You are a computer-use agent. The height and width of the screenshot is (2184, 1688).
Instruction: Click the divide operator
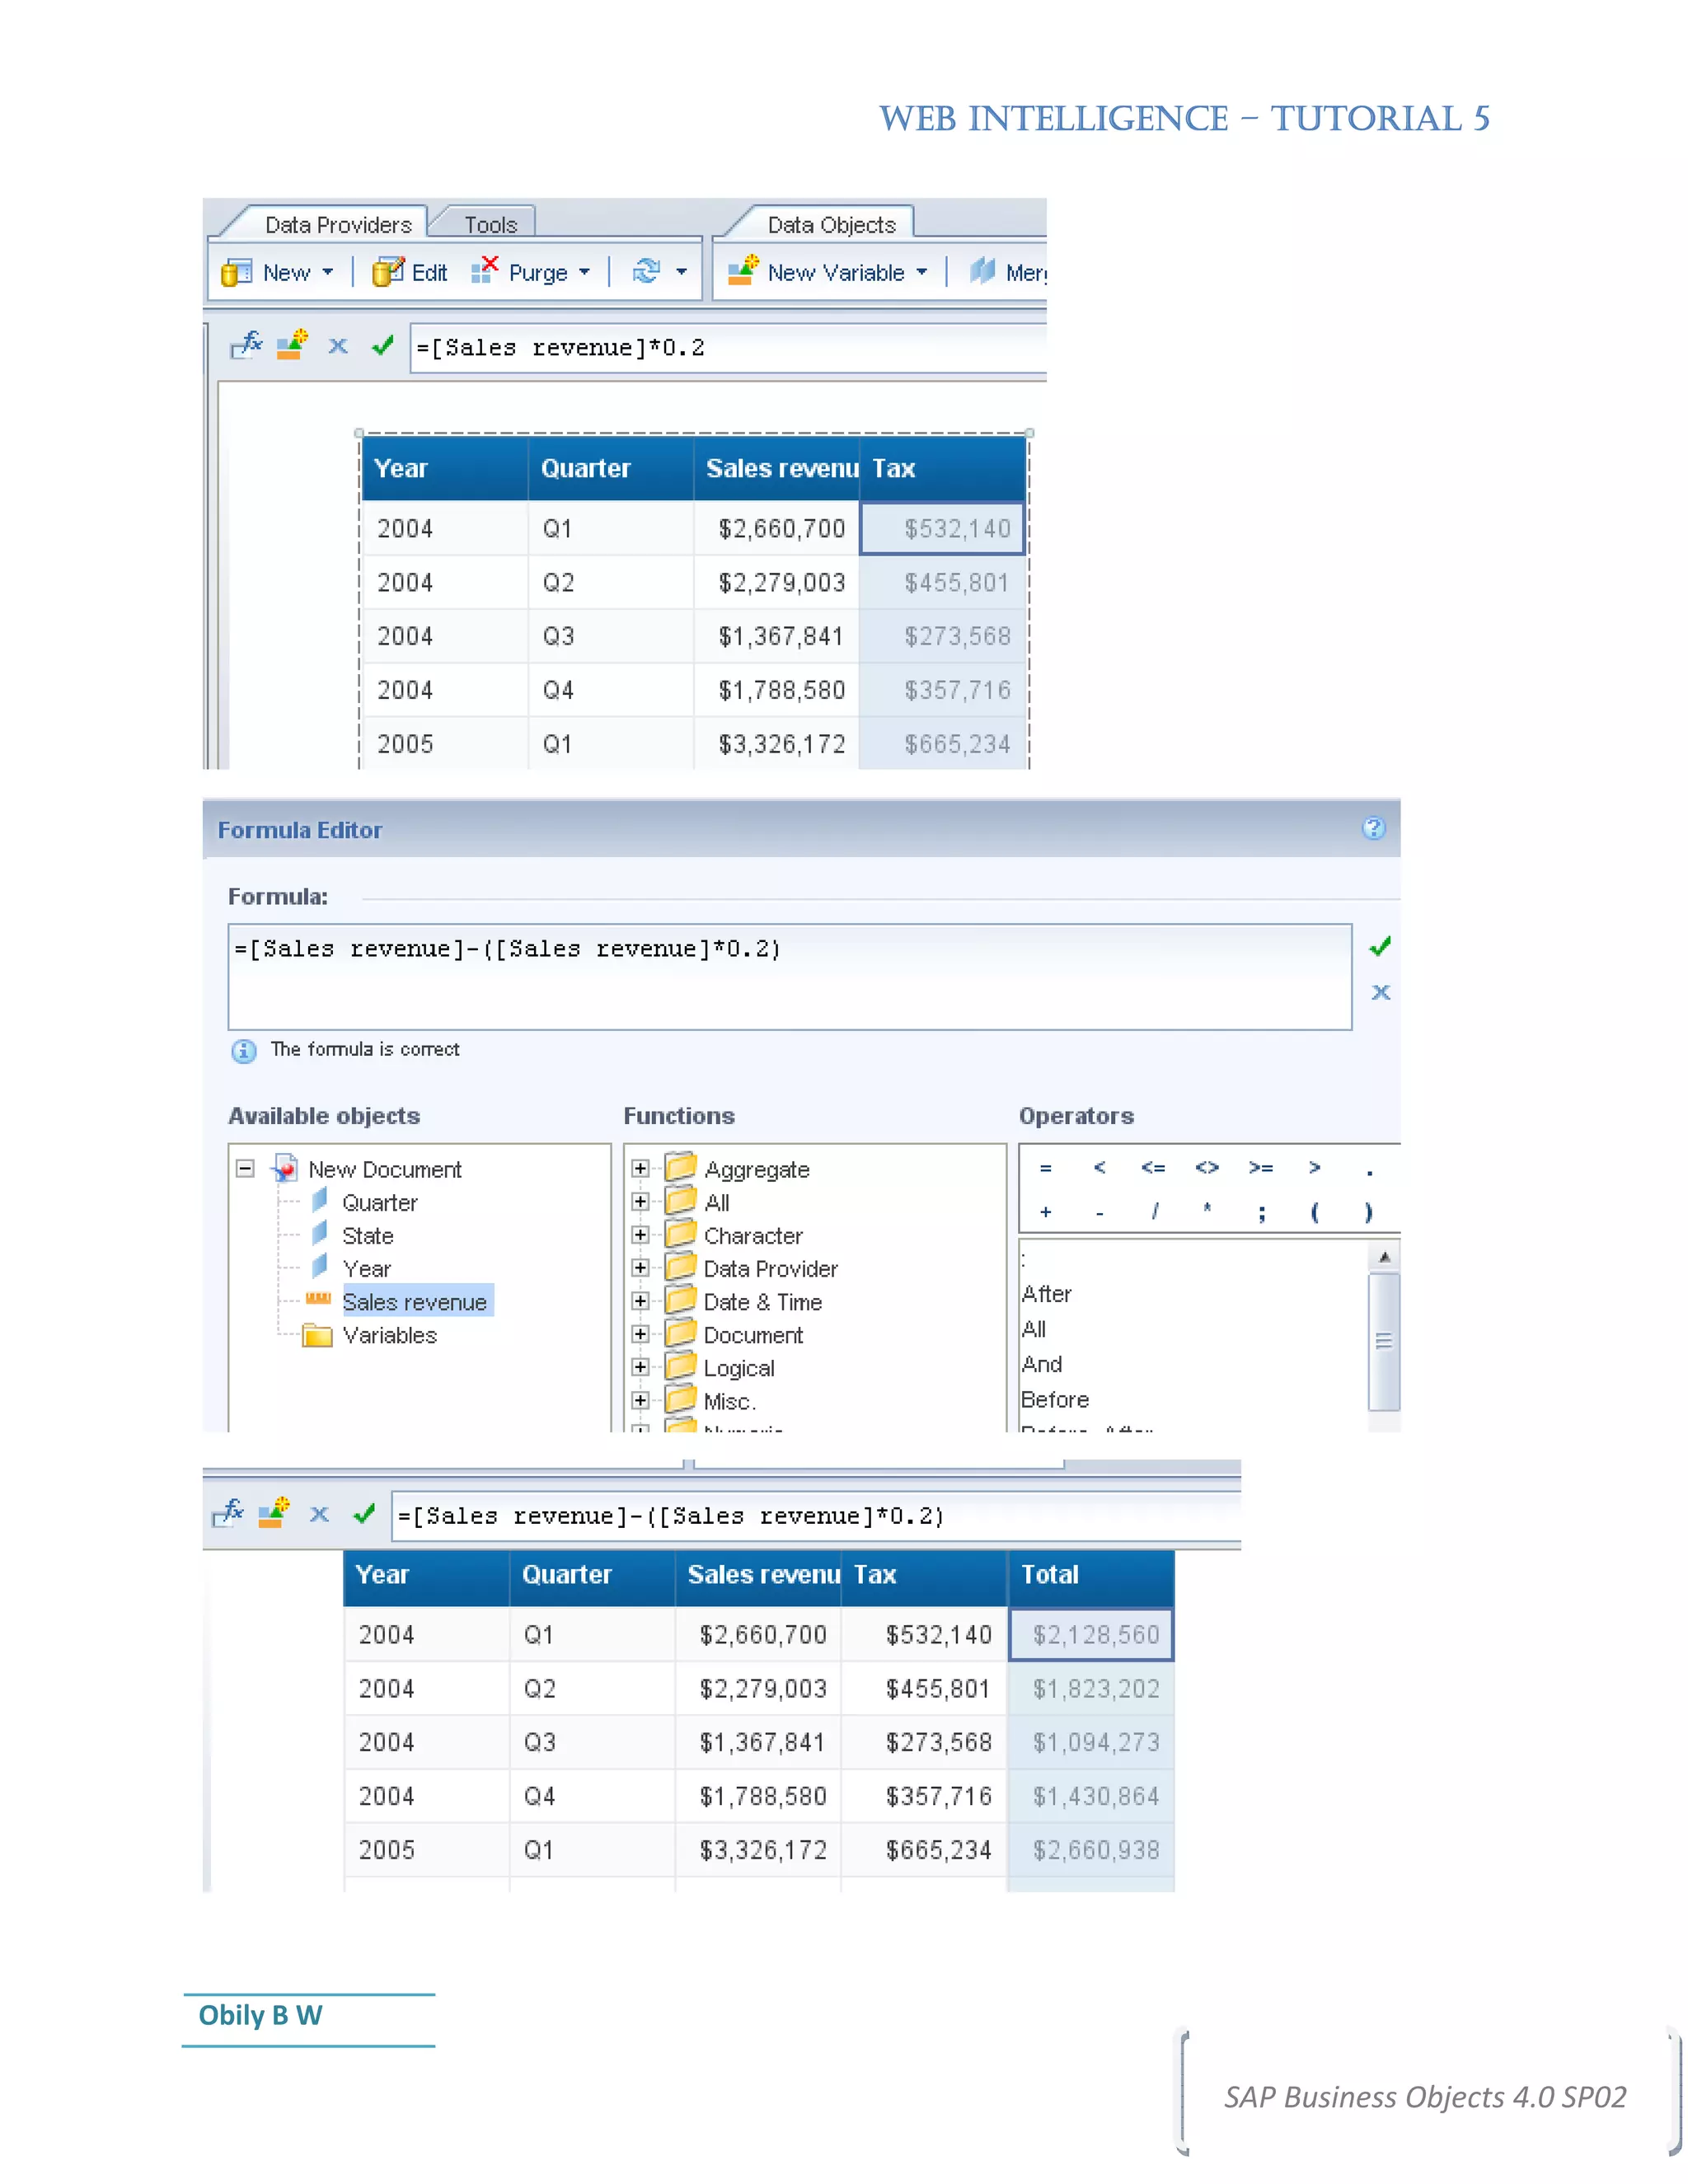pos(1154,1211)
